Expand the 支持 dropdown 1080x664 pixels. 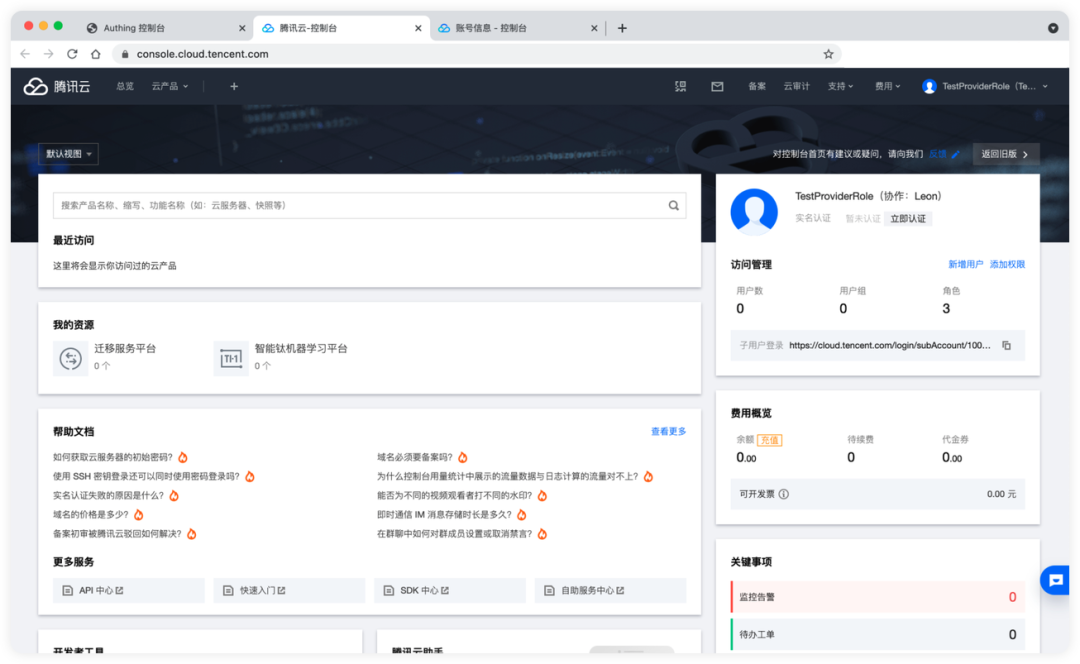tap(840, 86)
